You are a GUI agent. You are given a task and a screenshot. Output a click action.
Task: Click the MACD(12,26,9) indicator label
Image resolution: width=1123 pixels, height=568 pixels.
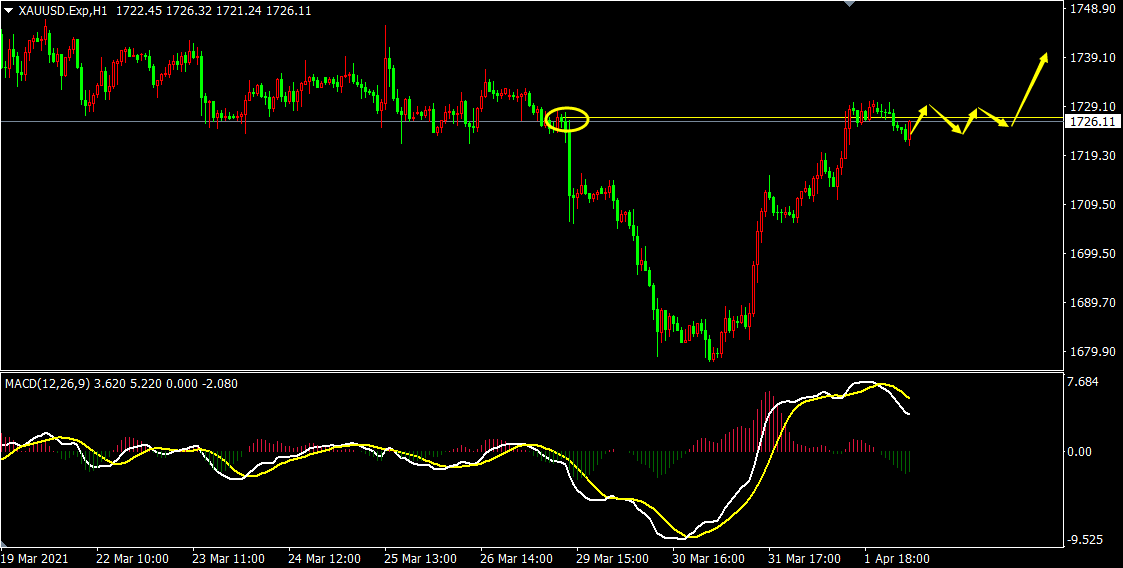pyautogui.click(x=48, y=383)
